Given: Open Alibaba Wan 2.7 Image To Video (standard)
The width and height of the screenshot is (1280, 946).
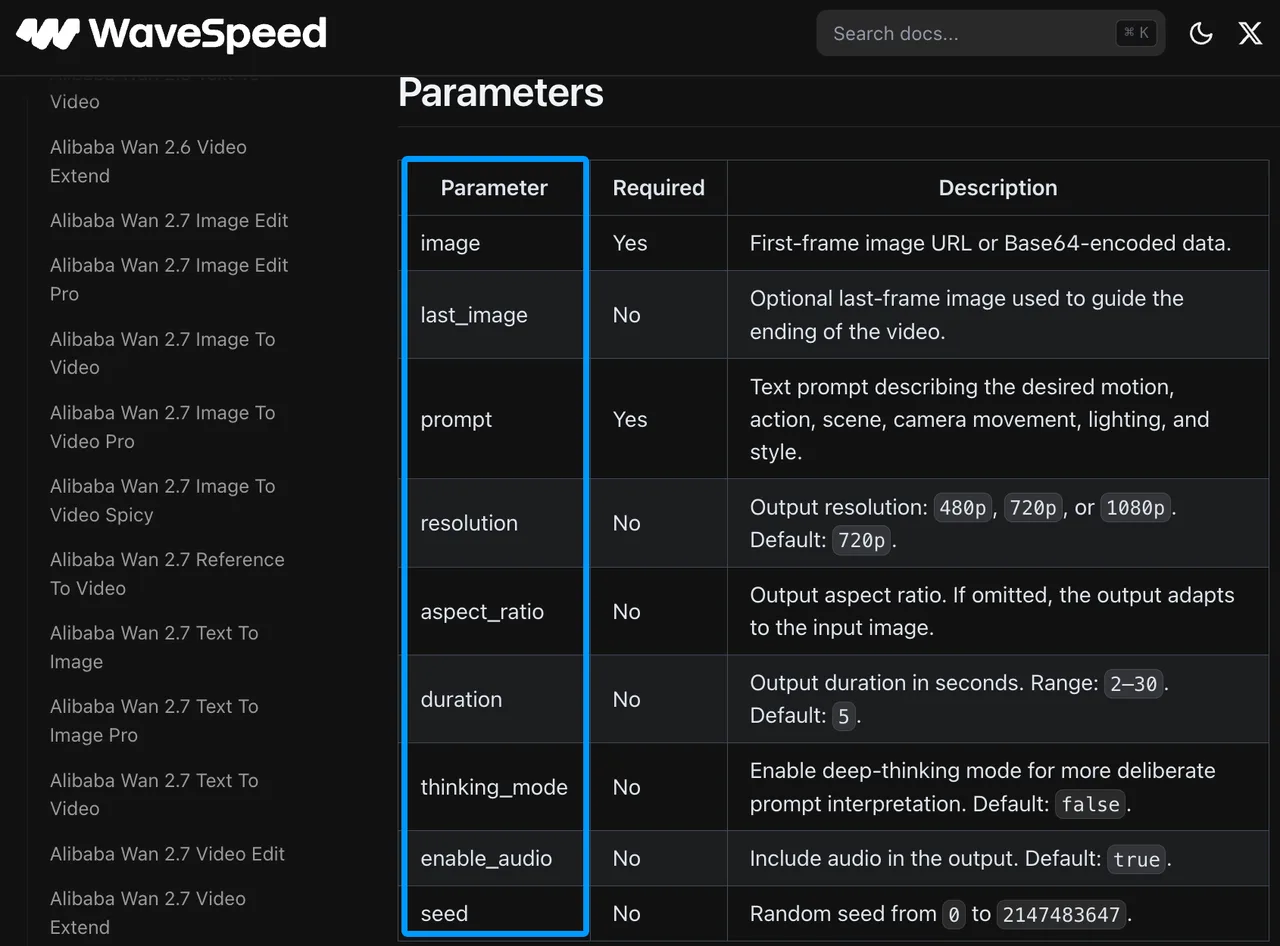Looking at the screenshot, I should [162, 353].
